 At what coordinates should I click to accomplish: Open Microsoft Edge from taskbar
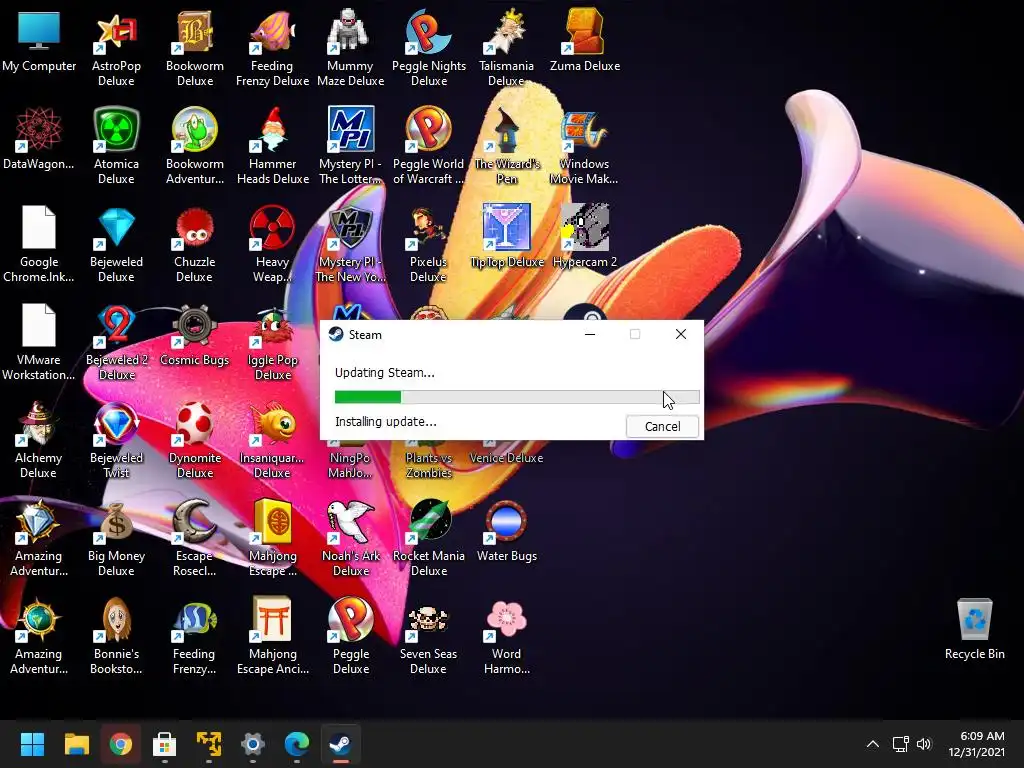(x=296, y=744)
